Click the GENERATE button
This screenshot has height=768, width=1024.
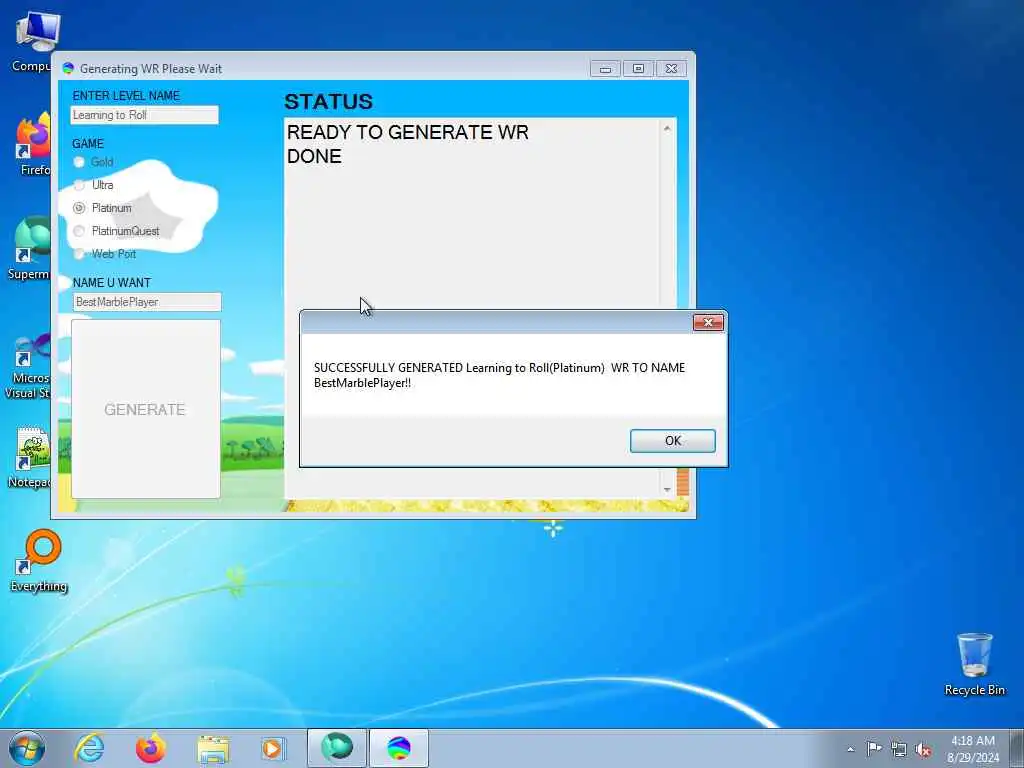(x=146, y=409)
